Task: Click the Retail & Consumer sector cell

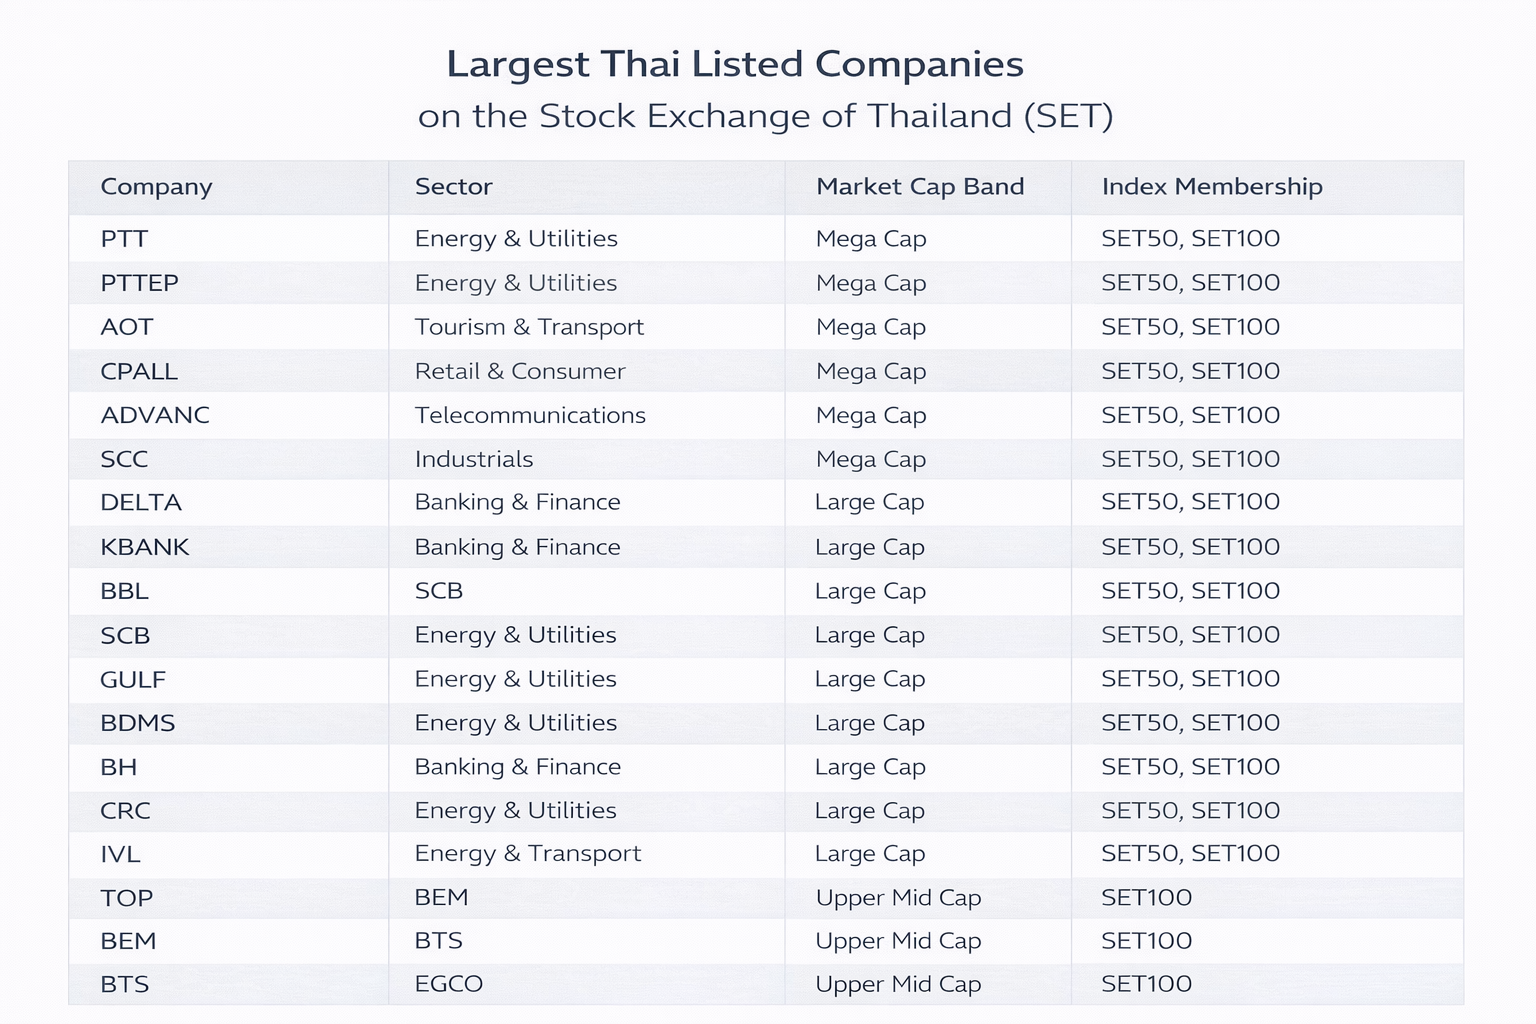Action: pos(520,371)
